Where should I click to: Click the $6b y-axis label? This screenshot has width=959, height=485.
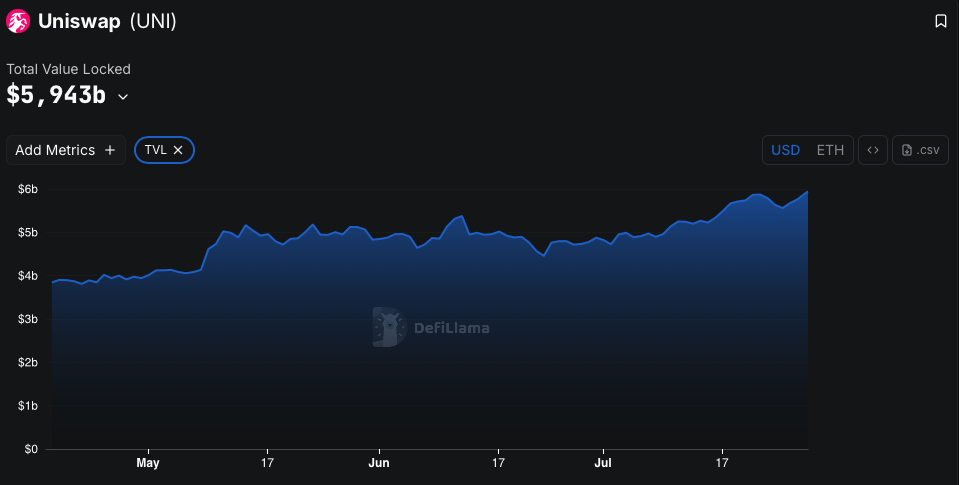(x=28, y=190)
